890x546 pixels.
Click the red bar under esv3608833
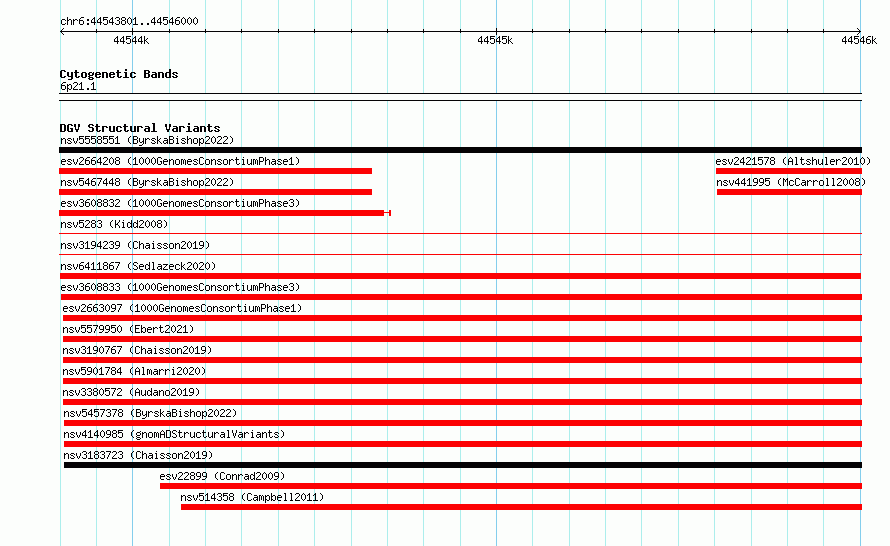(x=461, y=297)
